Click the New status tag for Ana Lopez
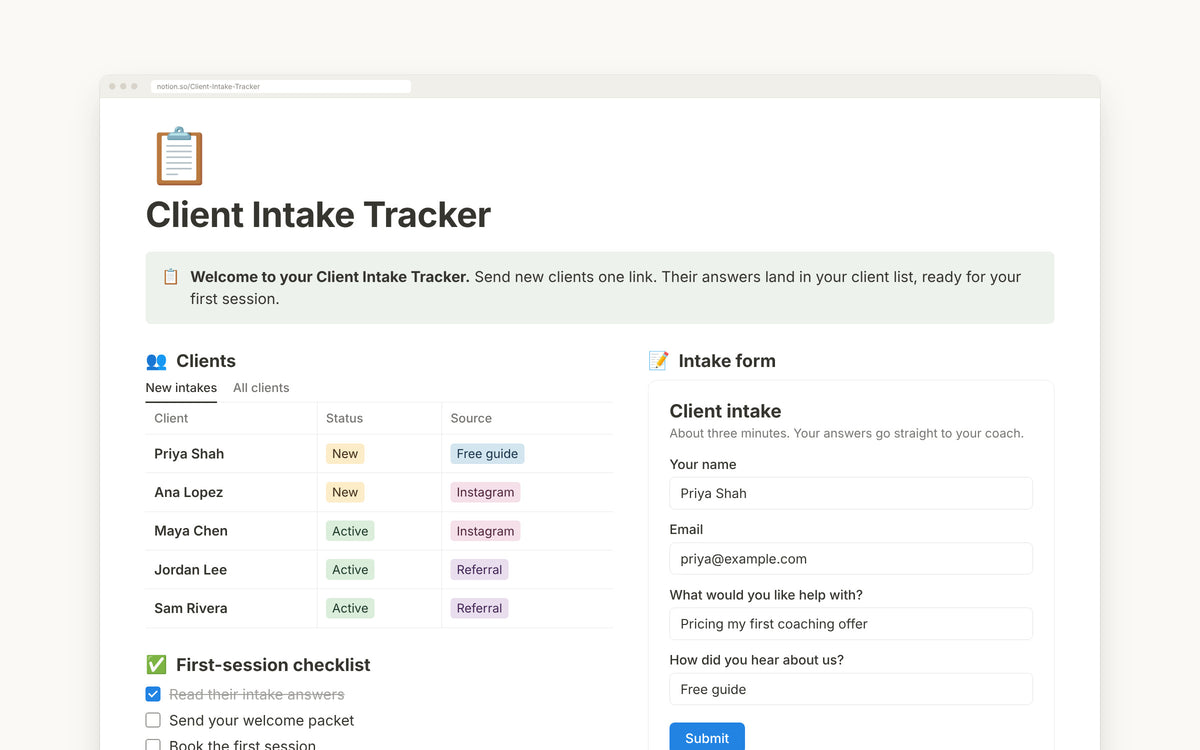The image size is (1200, 750). [x=345, y=492]
